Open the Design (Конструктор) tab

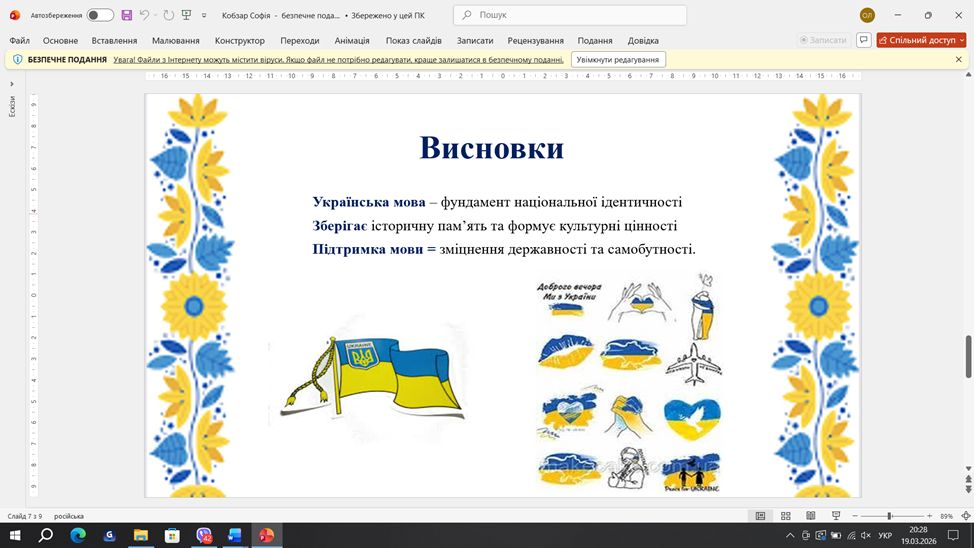pos(240,40)
